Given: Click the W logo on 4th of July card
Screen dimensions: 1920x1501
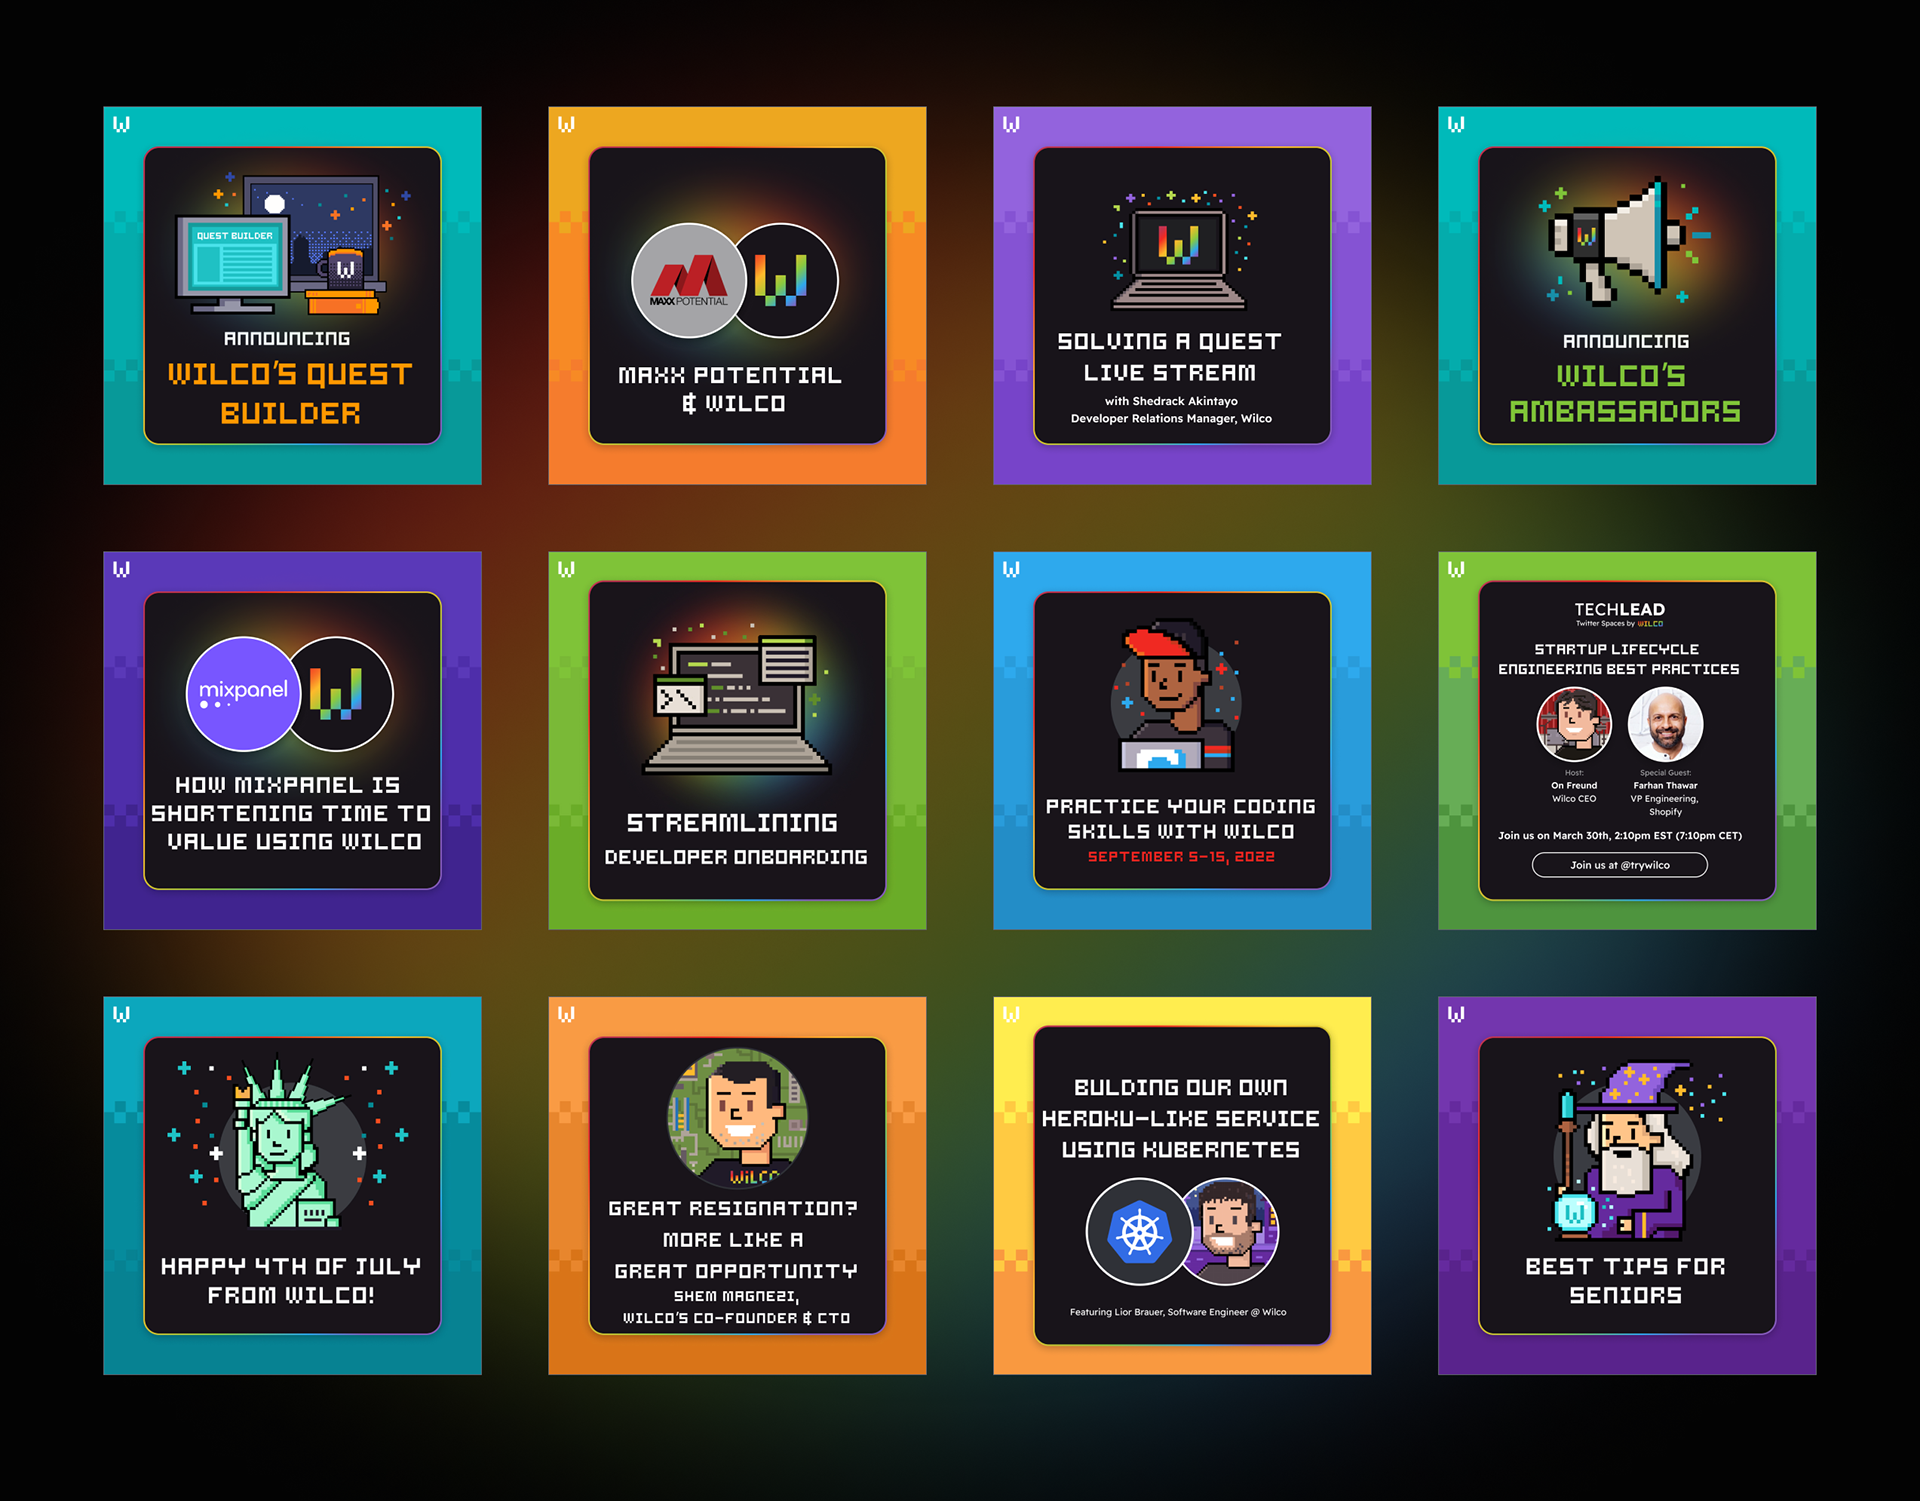Looking at the screenshot, I should click(x=121, y=1014).
